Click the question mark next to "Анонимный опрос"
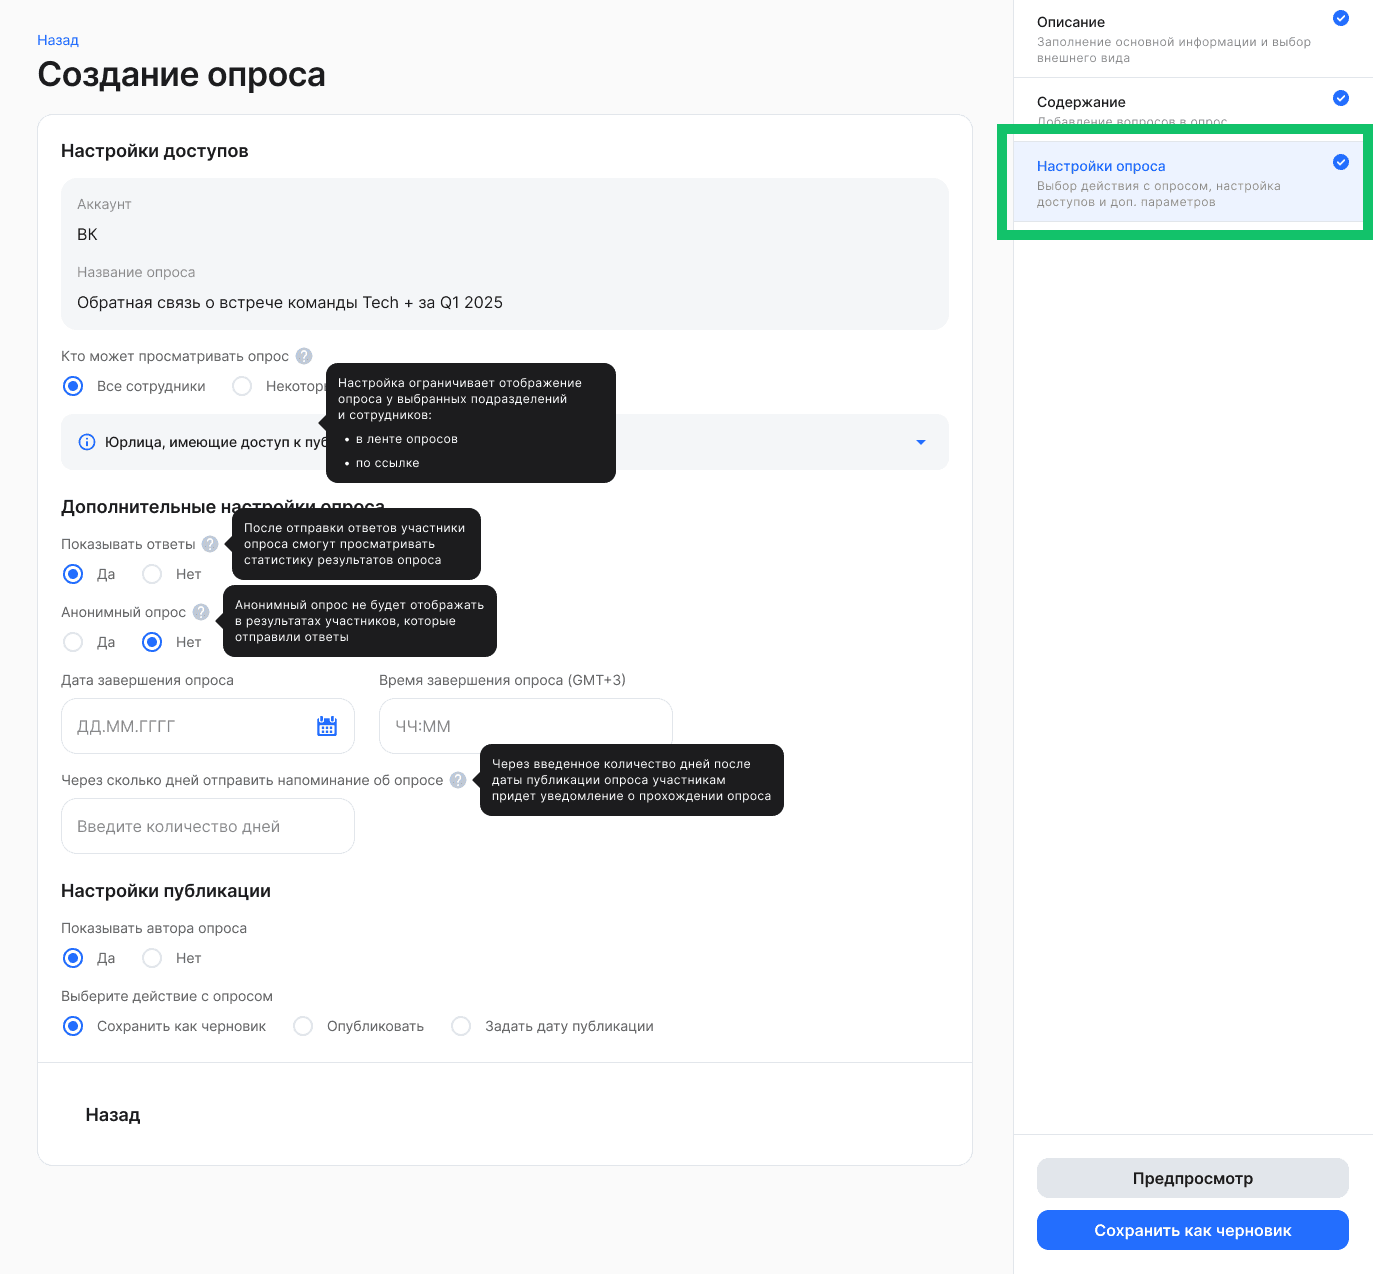Screen dimensions: 1373x1274 point(202,611)
